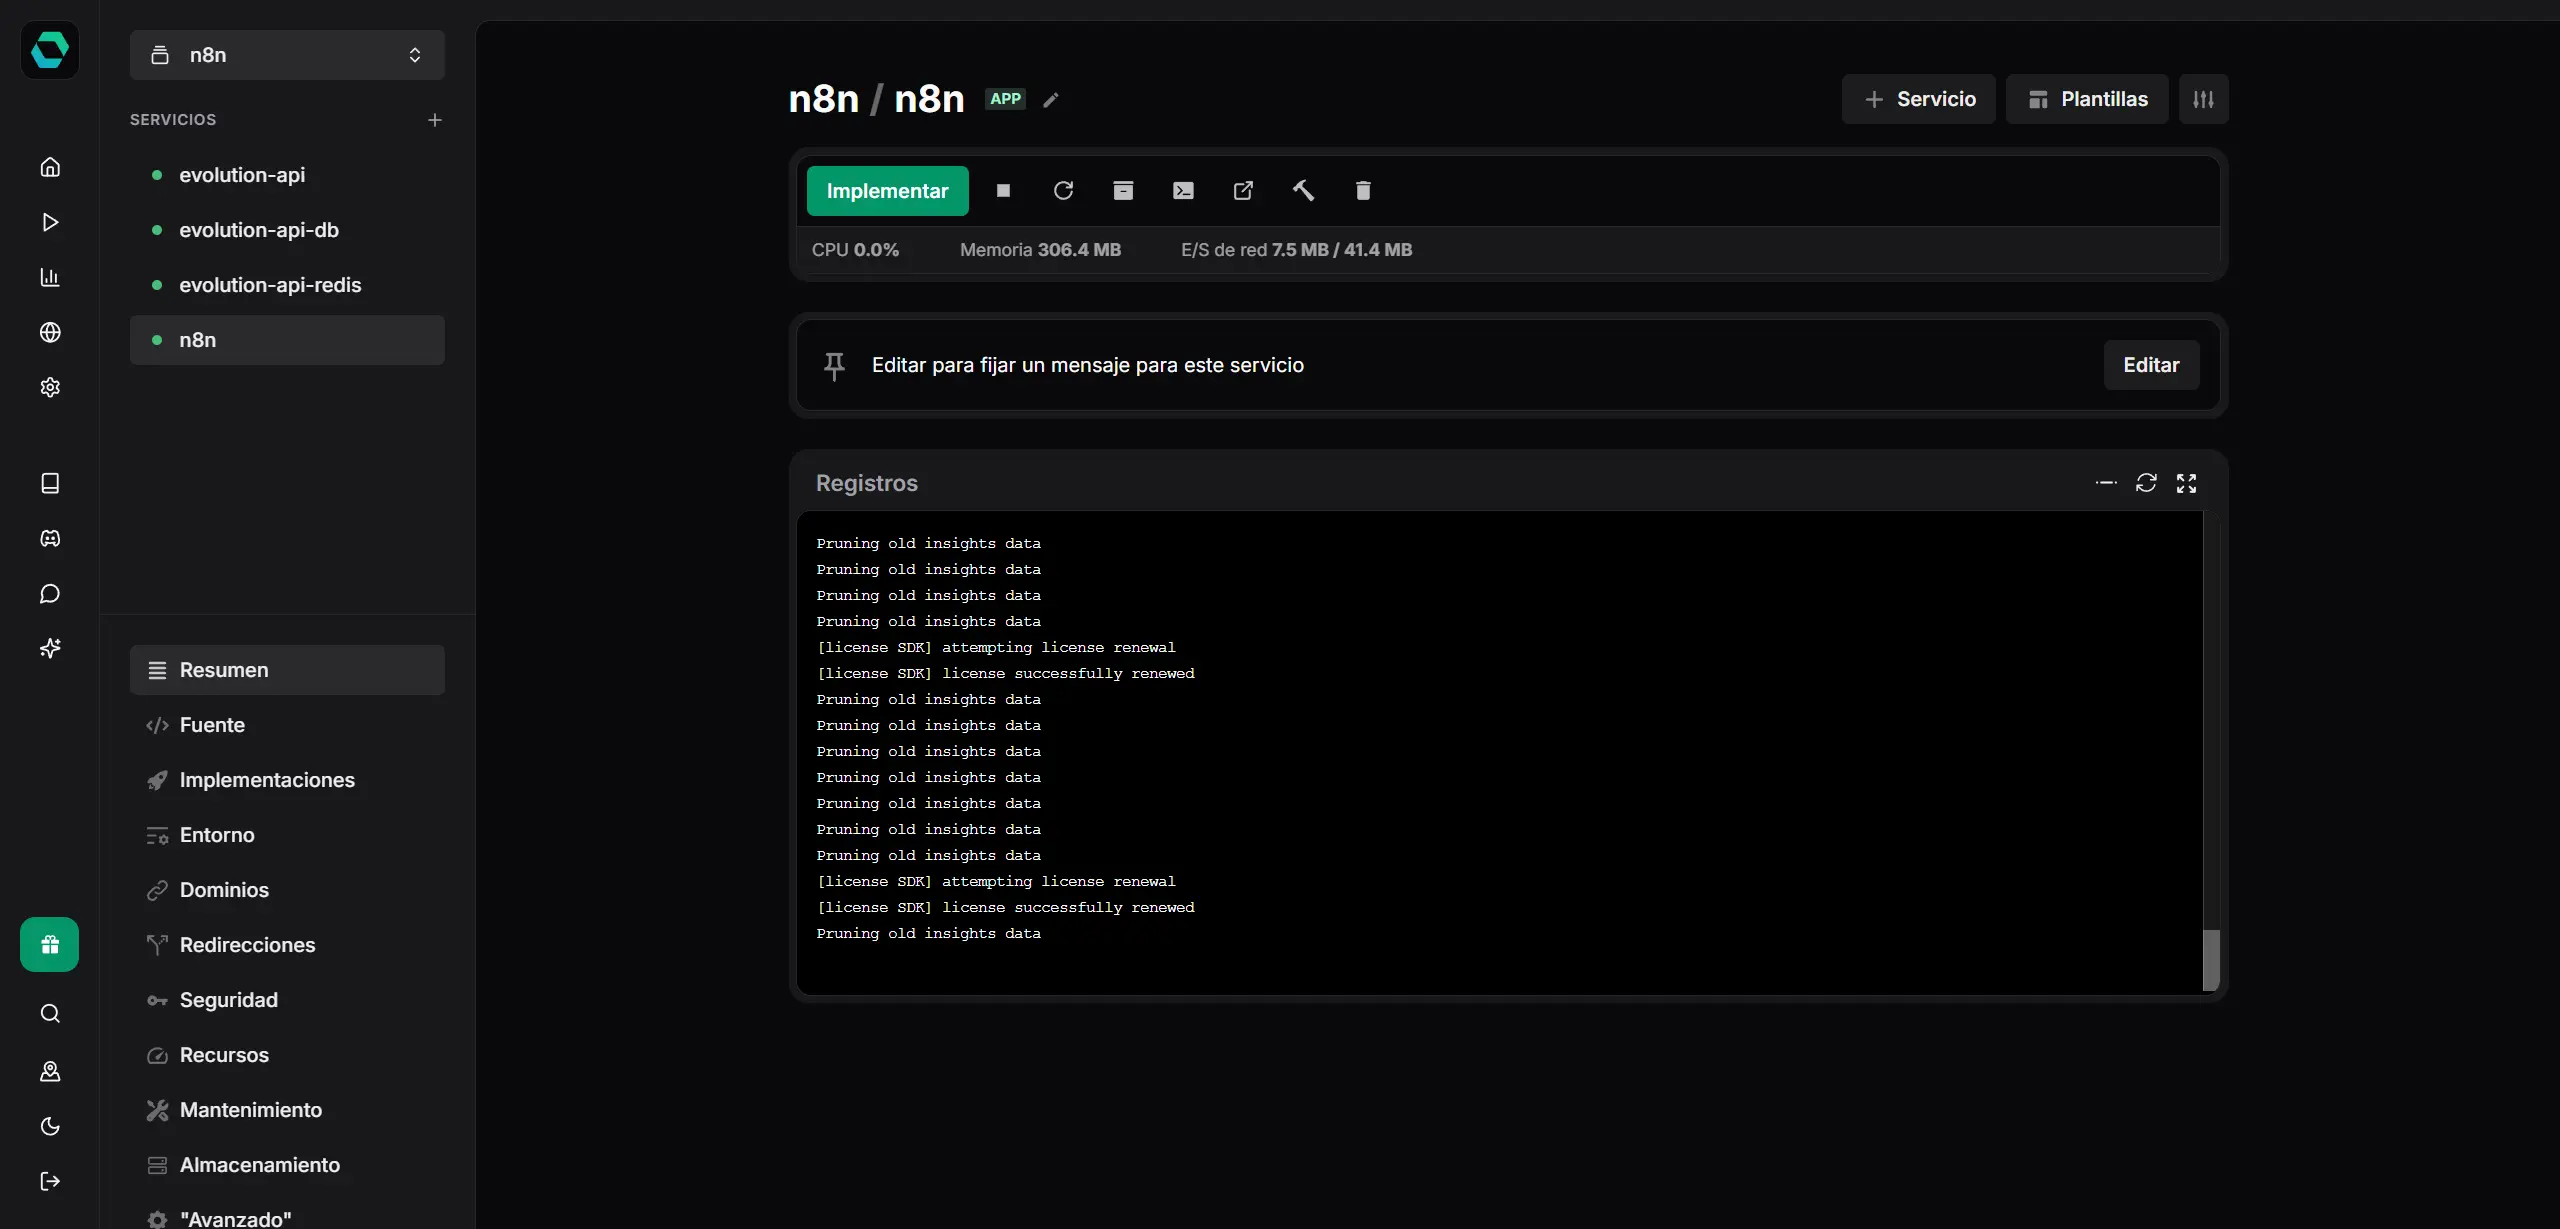Image resolution: width=2560 pixels, height=1229 pixels.
Task: Open the service external link icon
Action: click(x=1243, y=191)
